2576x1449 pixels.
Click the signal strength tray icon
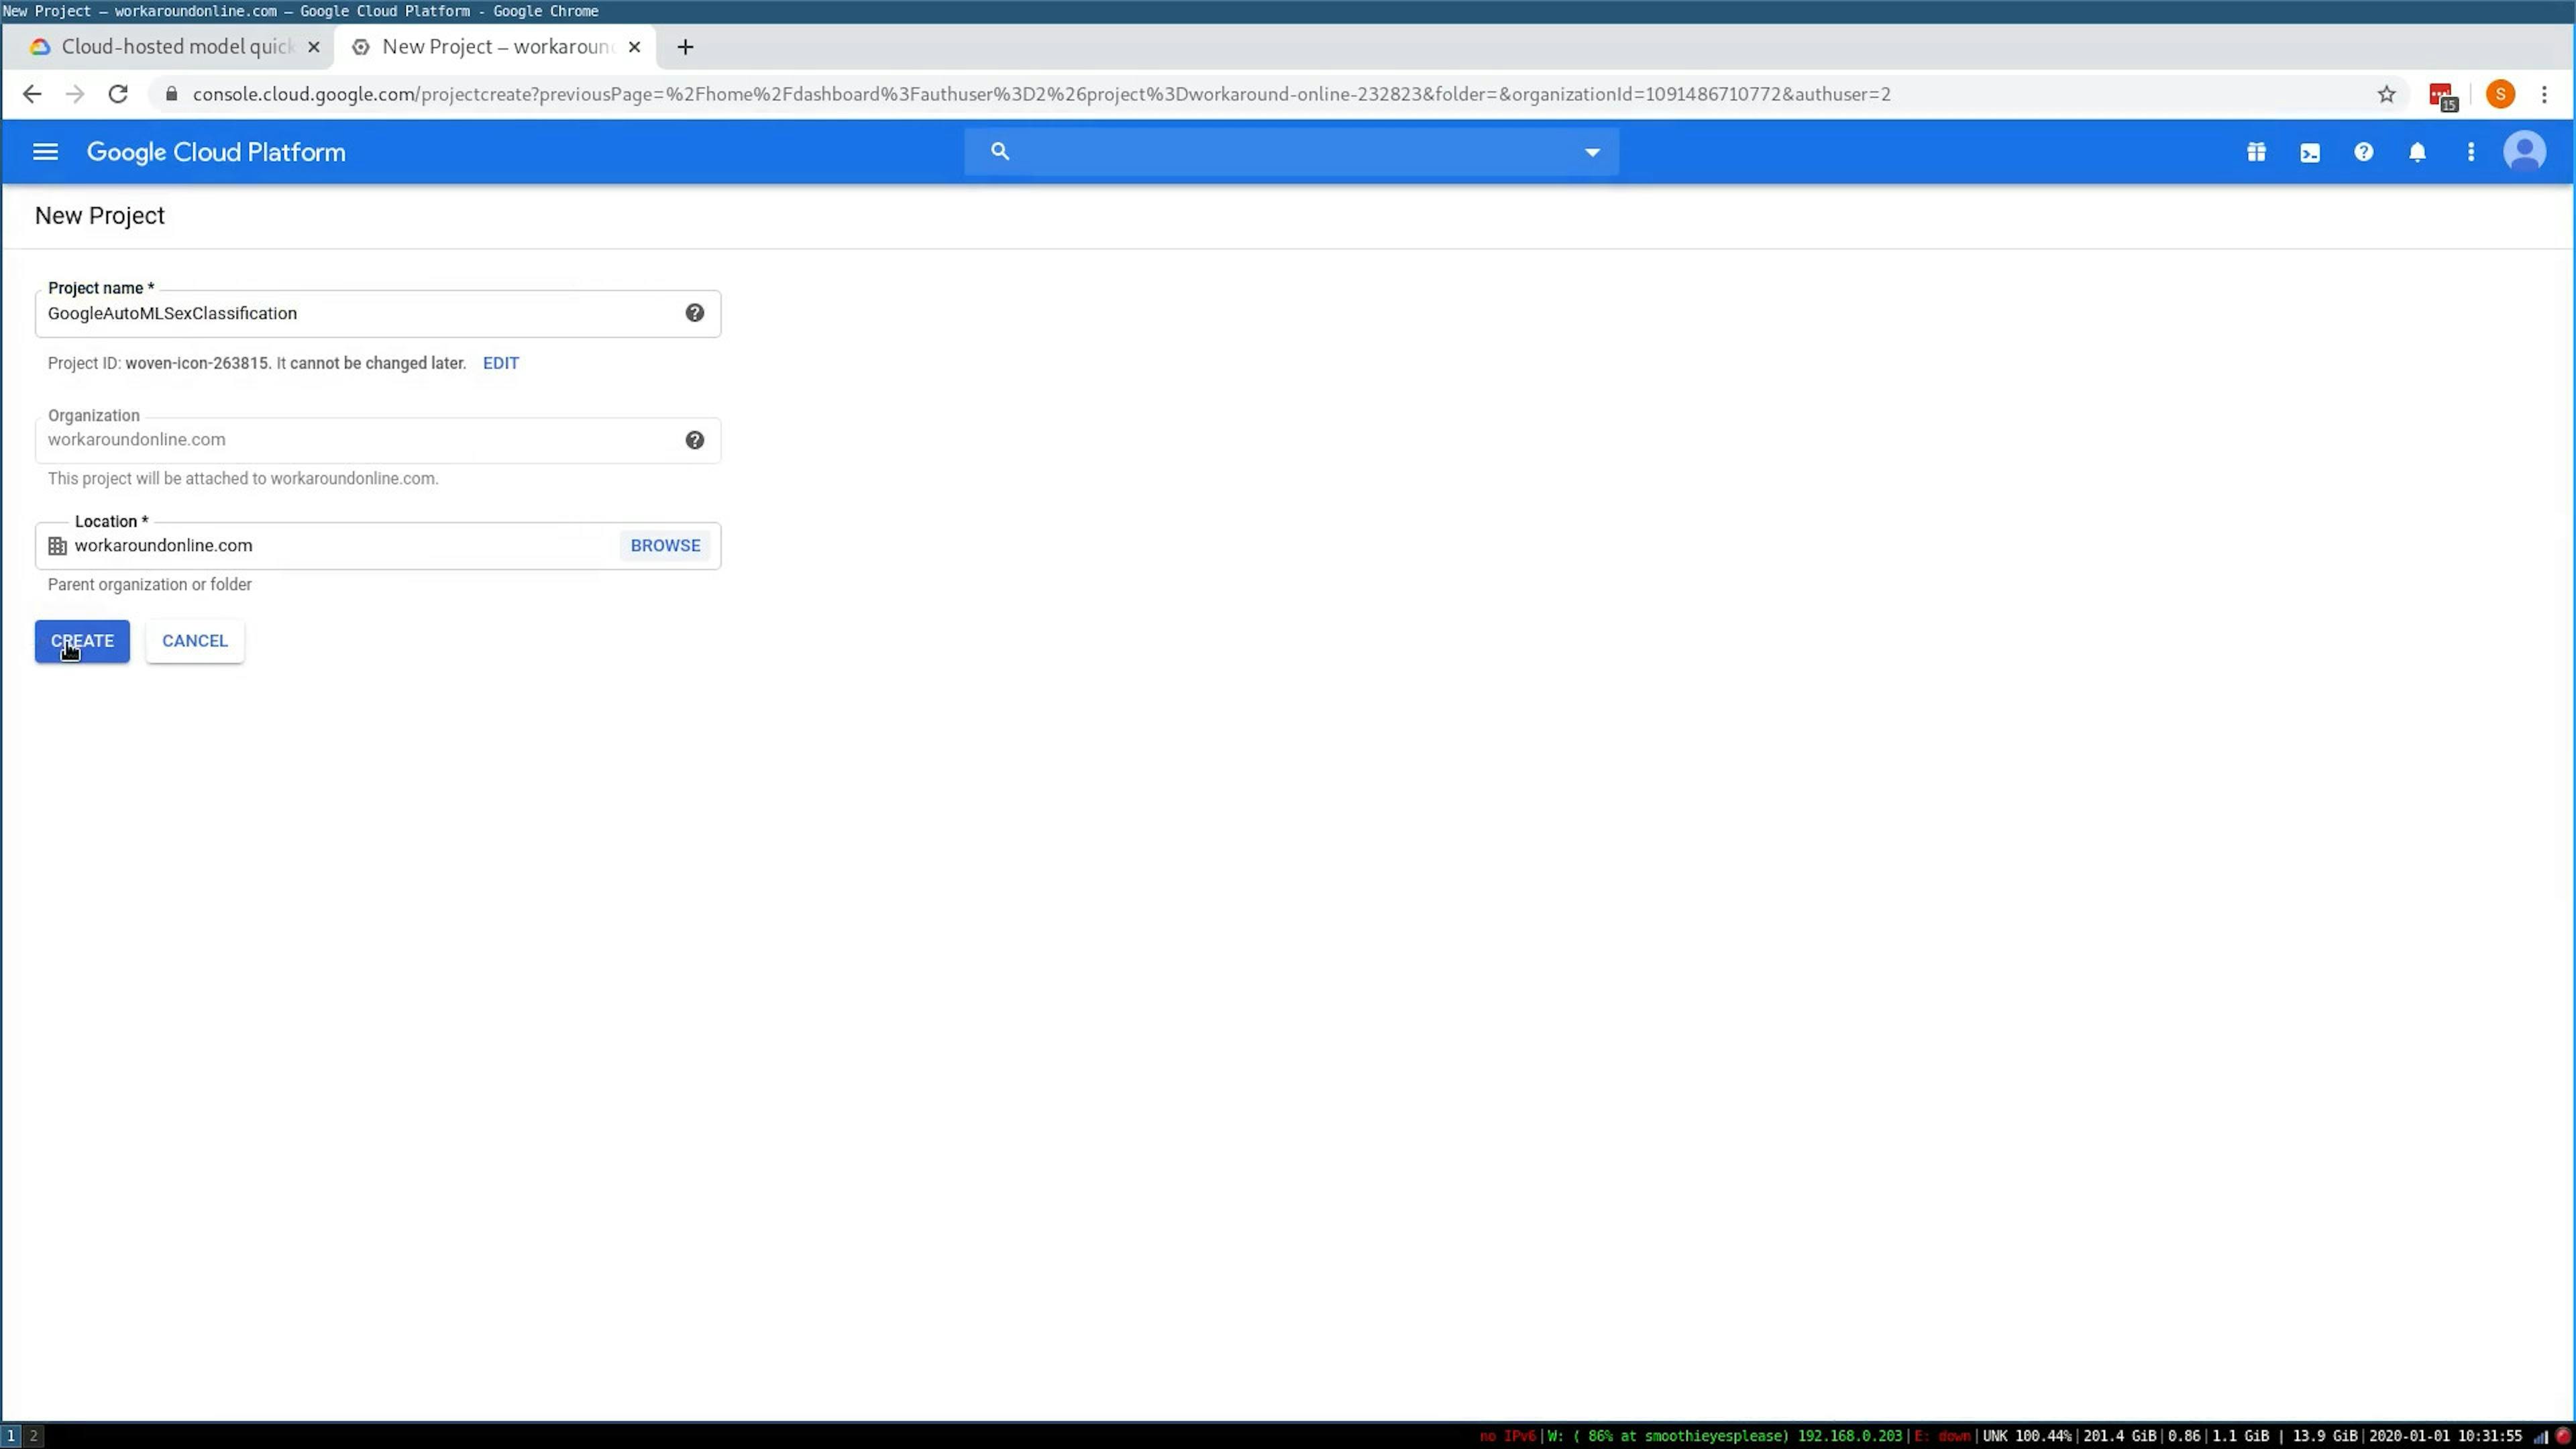2540,1437
